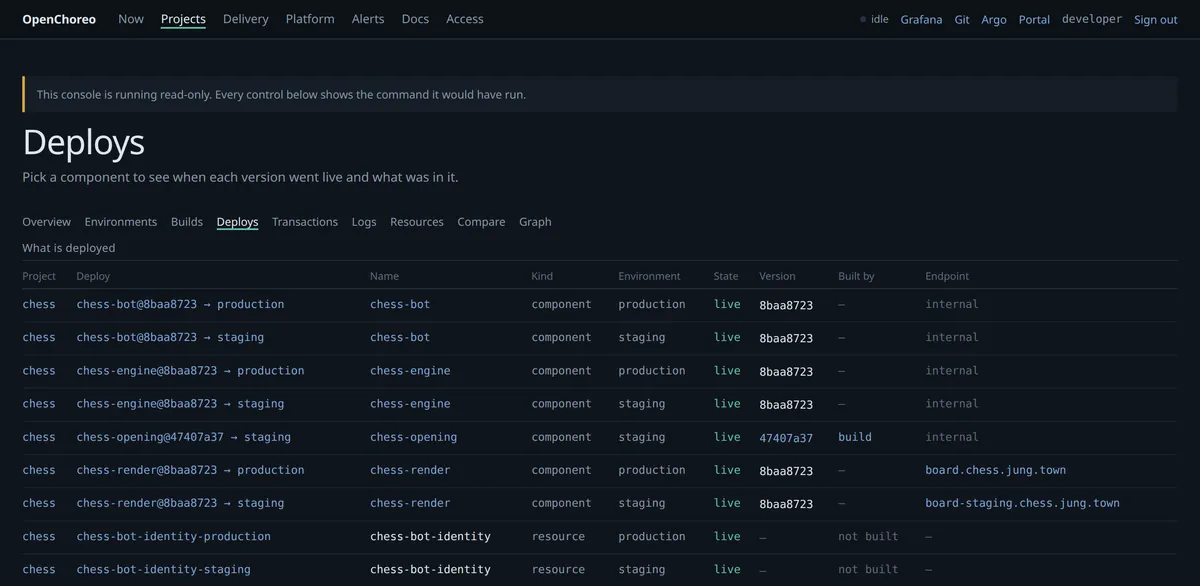Click the Built by column header
Viewport: 1200px width, 586px height.
pos(856,276)
